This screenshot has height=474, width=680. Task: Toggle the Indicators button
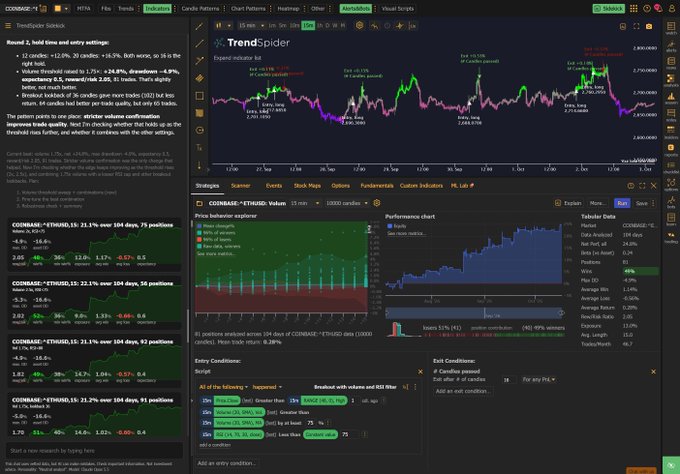[x=157, y=8]
